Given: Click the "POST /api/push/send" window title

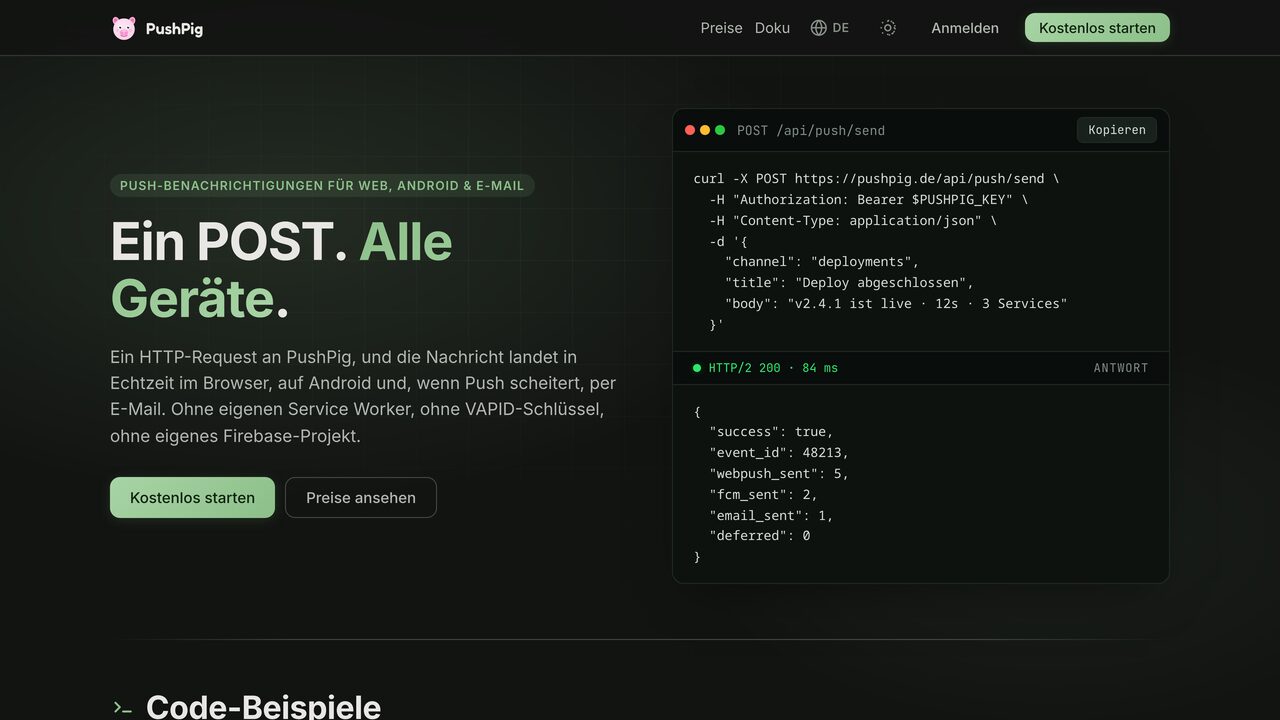Looking at the screenshot, I should [x=811, y=130].
